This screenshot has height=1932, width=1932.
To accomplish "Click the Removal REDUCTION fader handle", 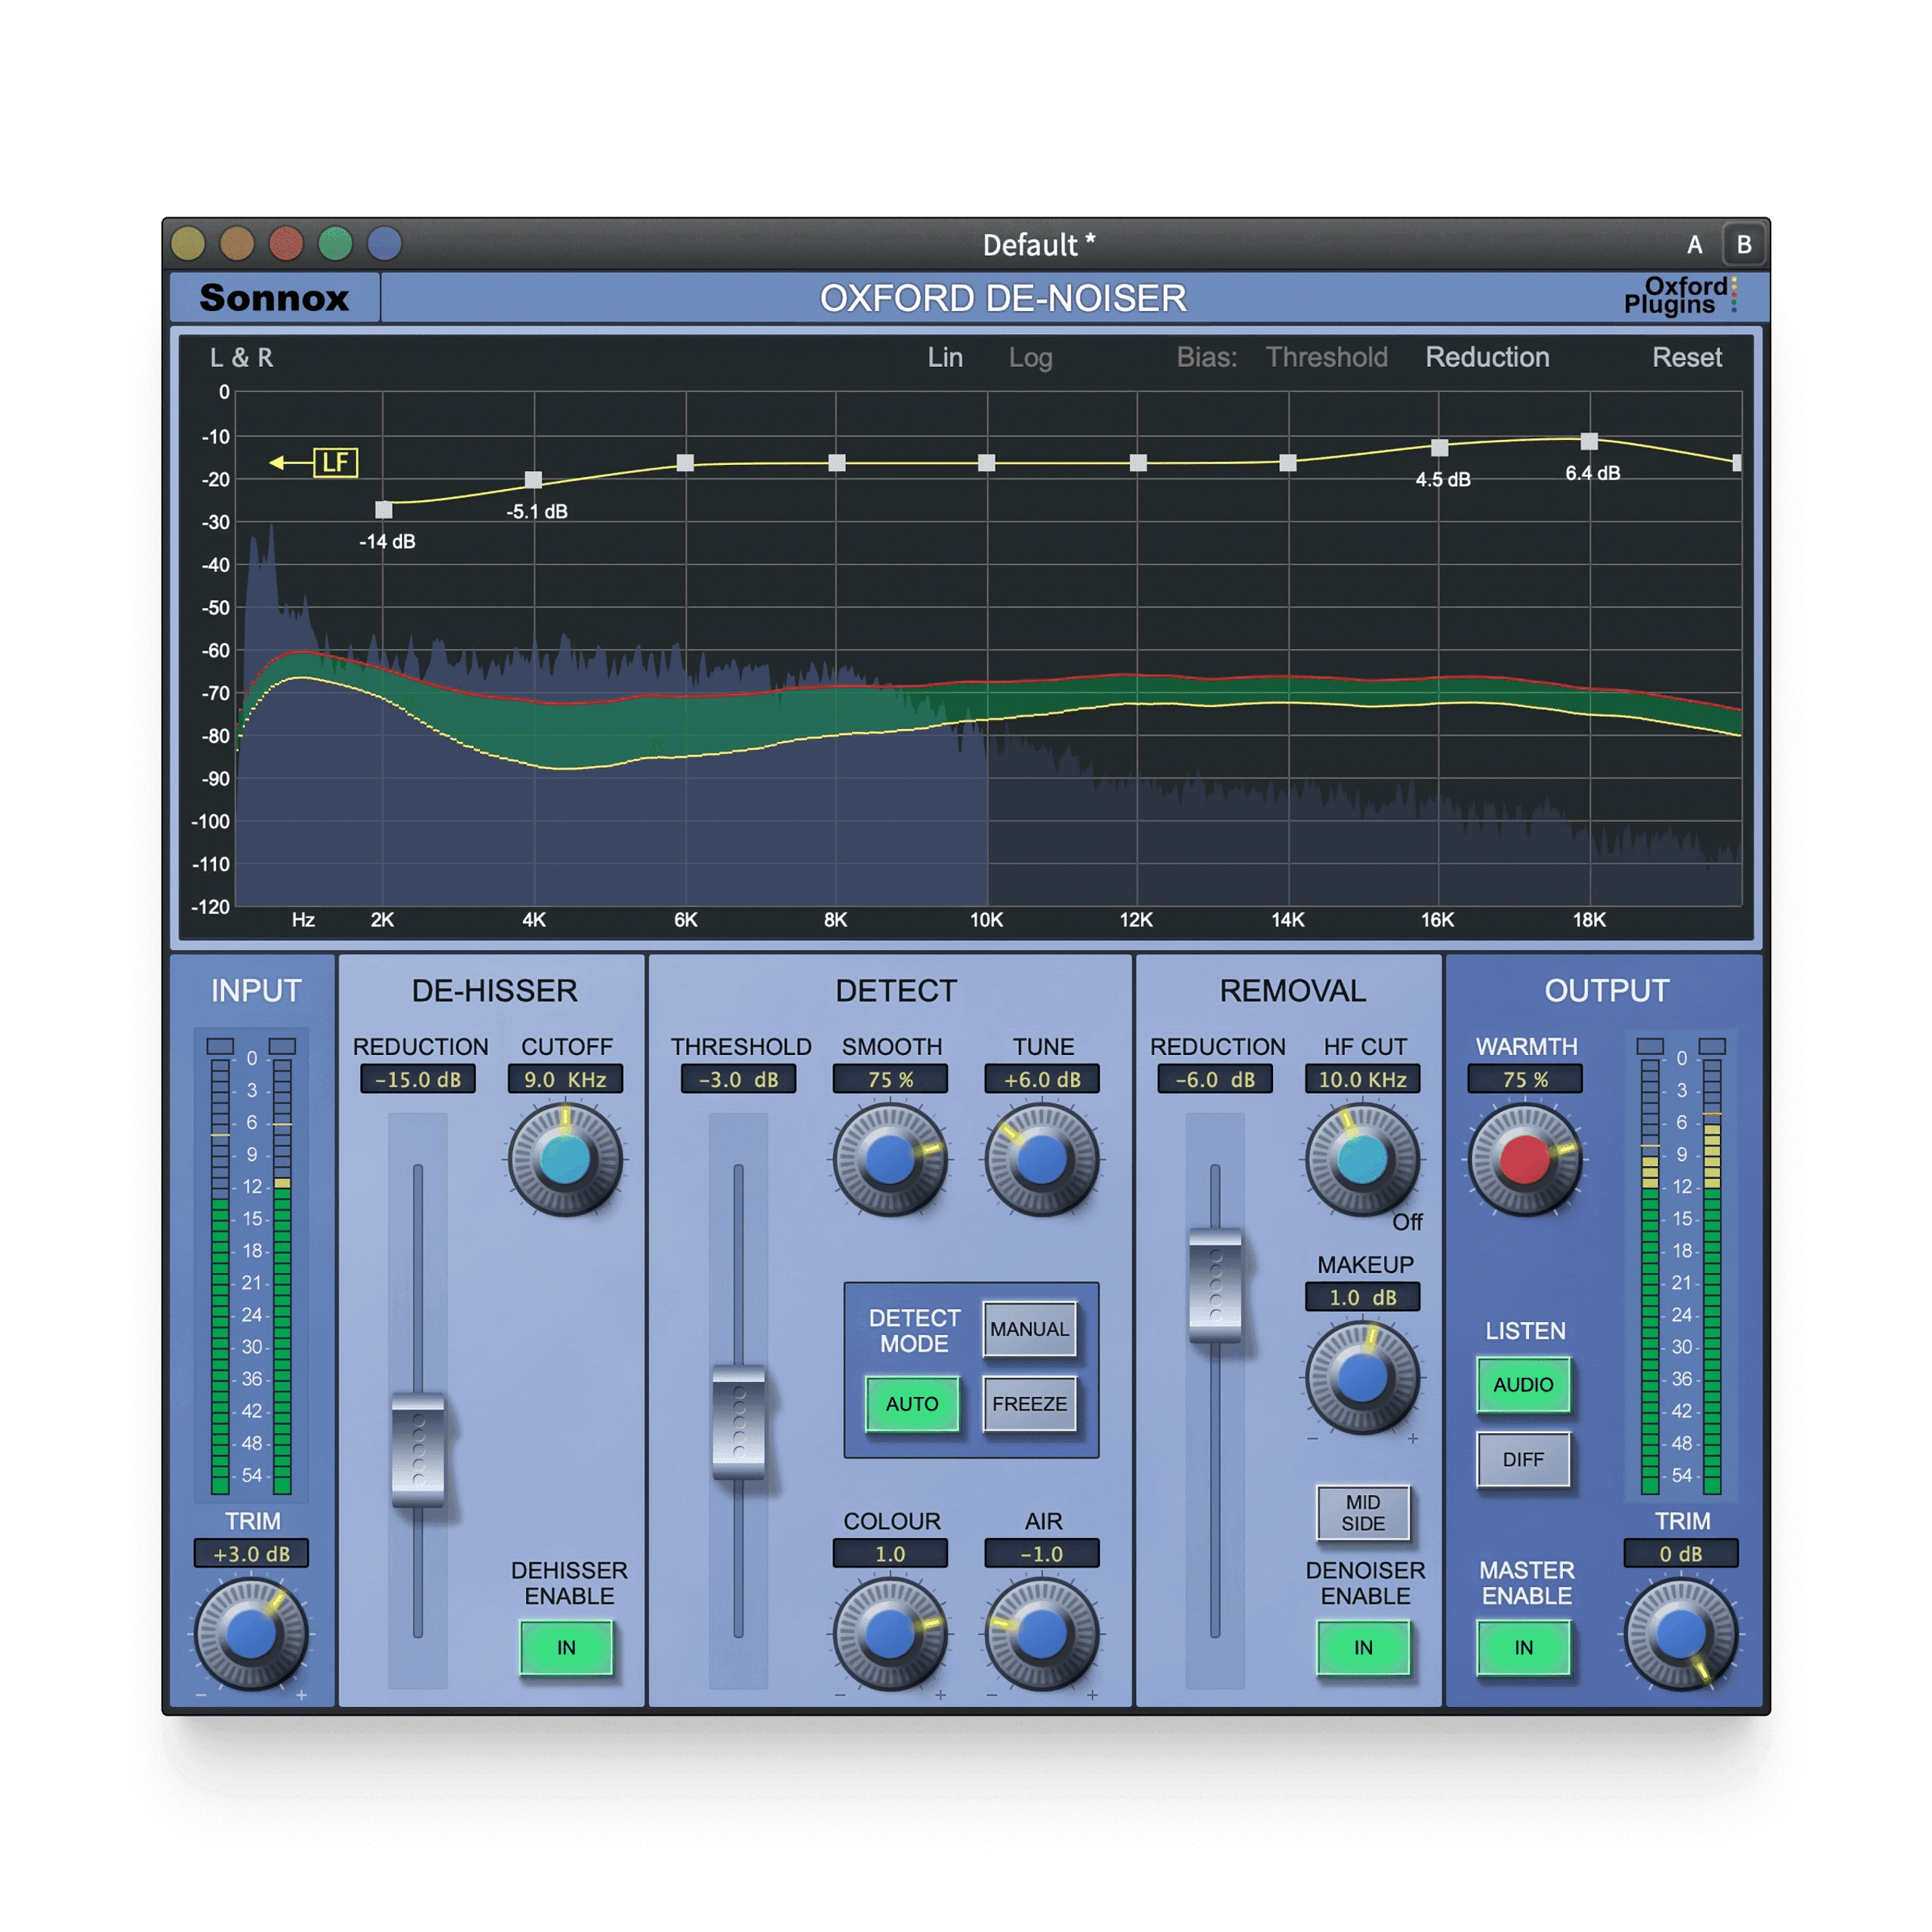I will [1215, 1285].
